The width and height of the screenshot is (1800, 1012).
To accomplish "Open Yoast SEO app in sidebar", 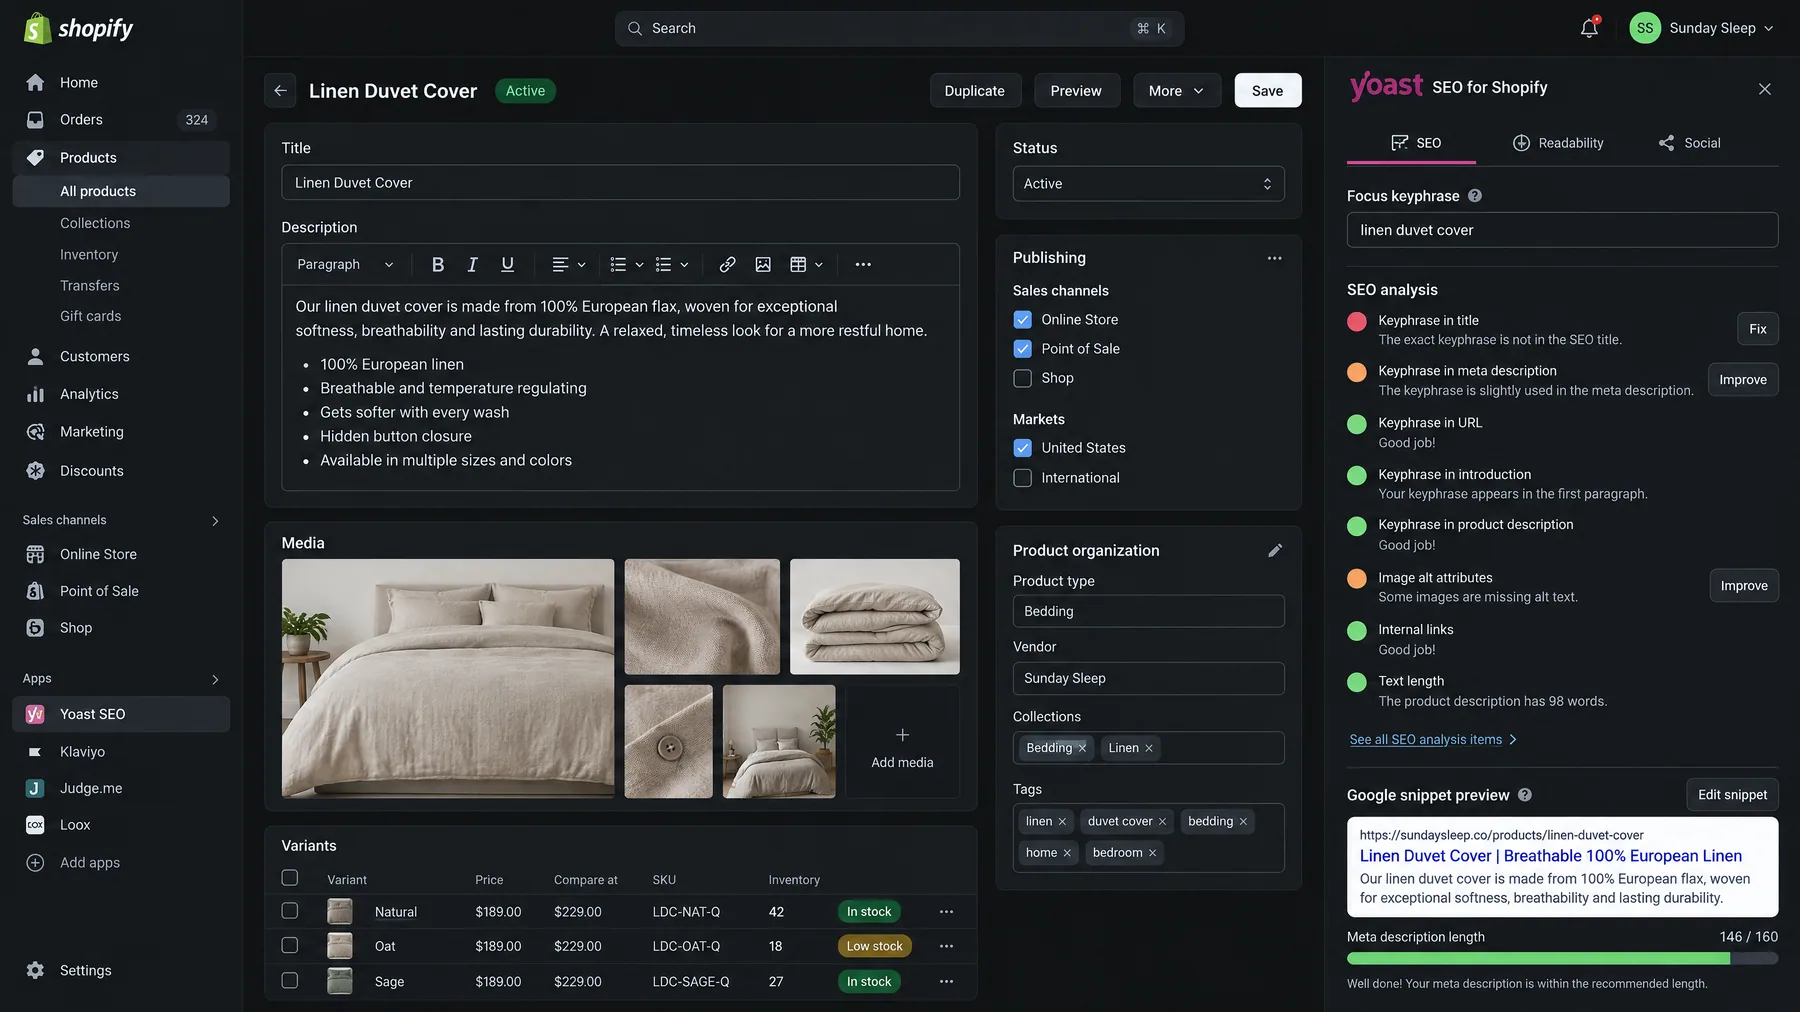I will tap(121, 714).
